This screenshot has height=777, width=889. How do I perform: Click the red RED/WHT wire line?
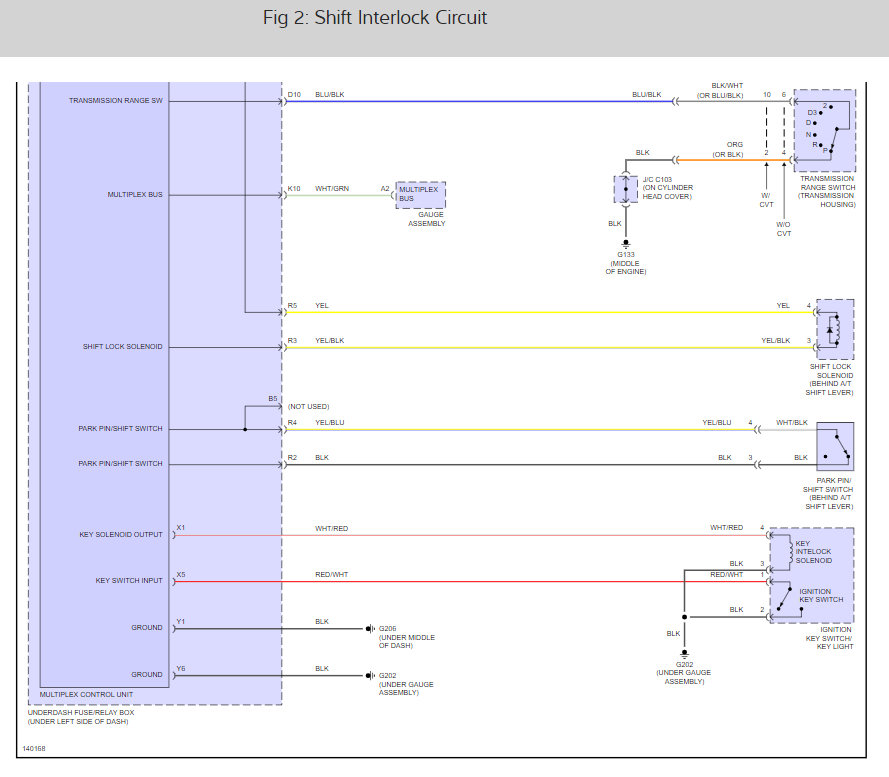[471, 581]
